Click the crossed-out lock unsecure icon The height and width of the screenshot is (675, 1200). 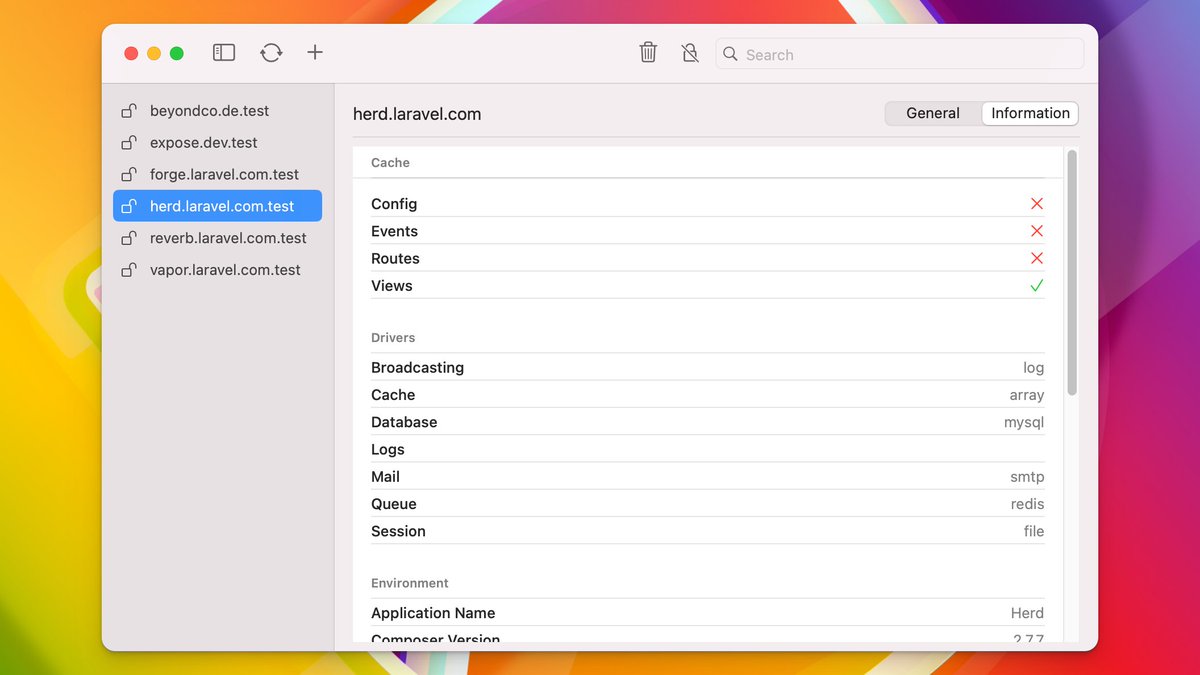click(x=690, y=52)
